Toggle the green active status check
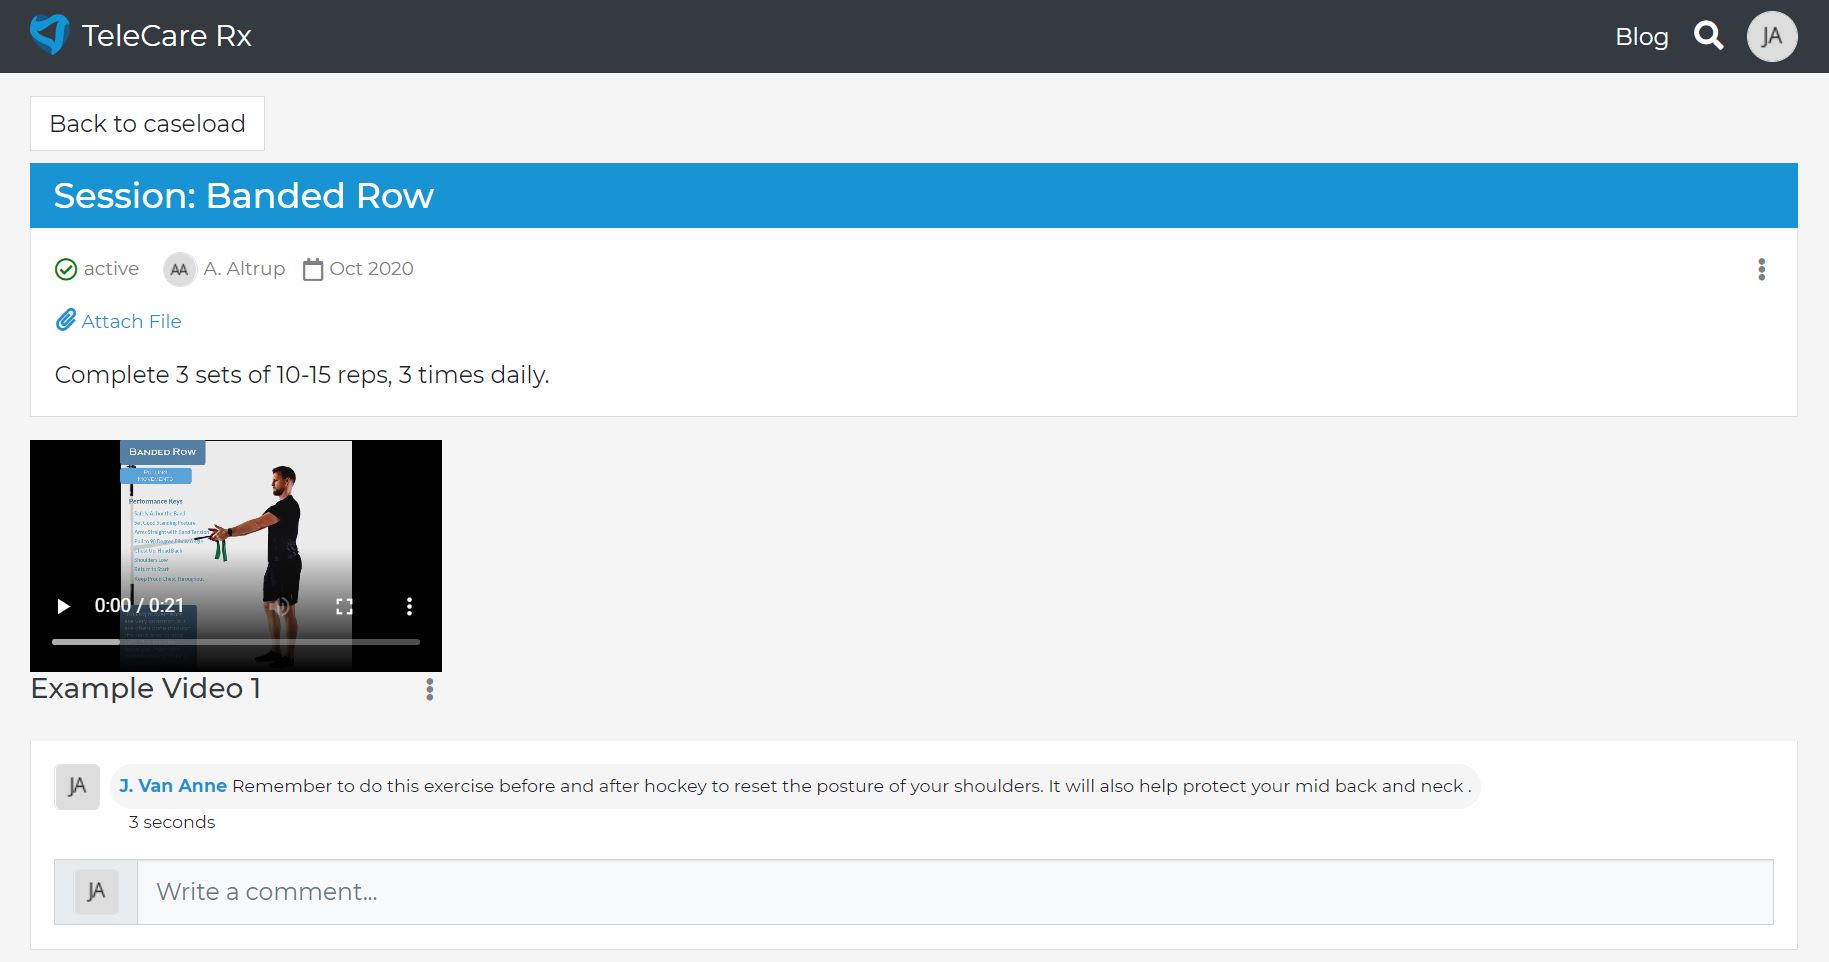1829x962 pixels. click(x=66, y=269)
